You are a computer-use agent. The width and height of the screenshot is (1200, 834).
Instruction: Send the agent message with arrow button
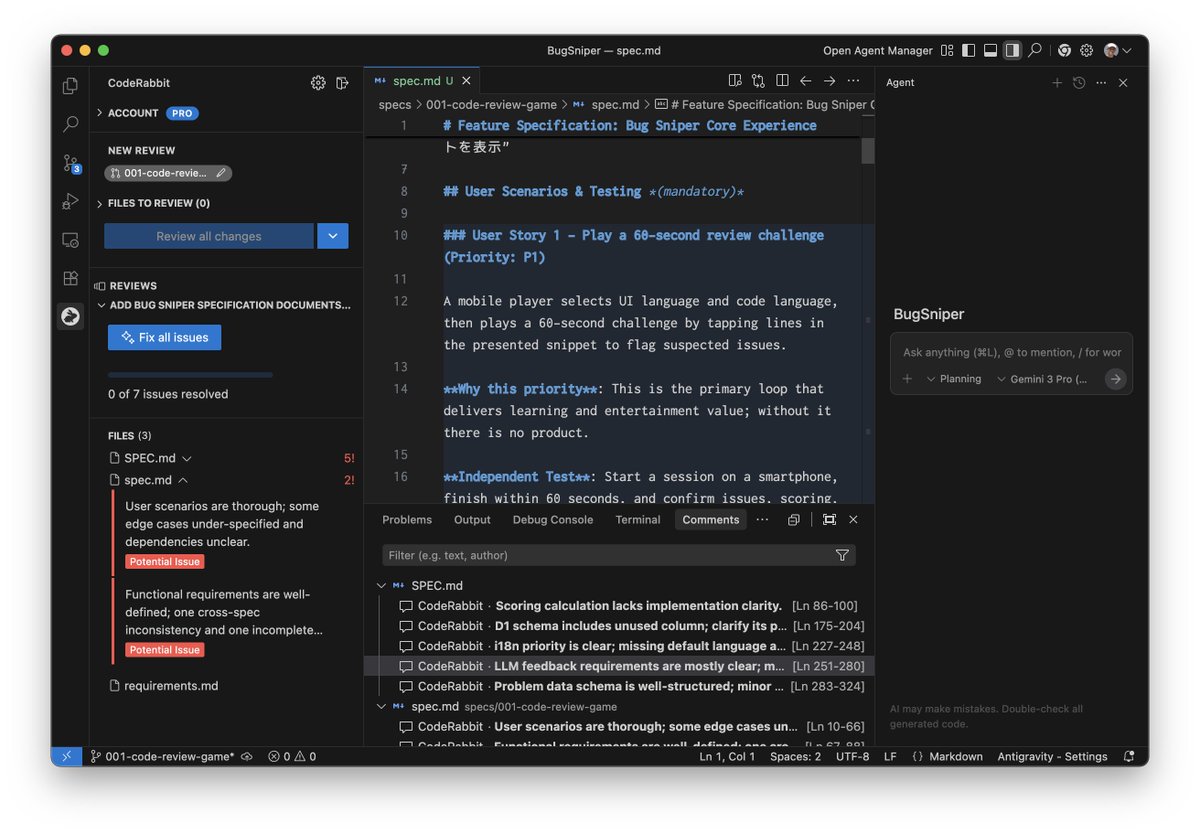(1116, 379)
